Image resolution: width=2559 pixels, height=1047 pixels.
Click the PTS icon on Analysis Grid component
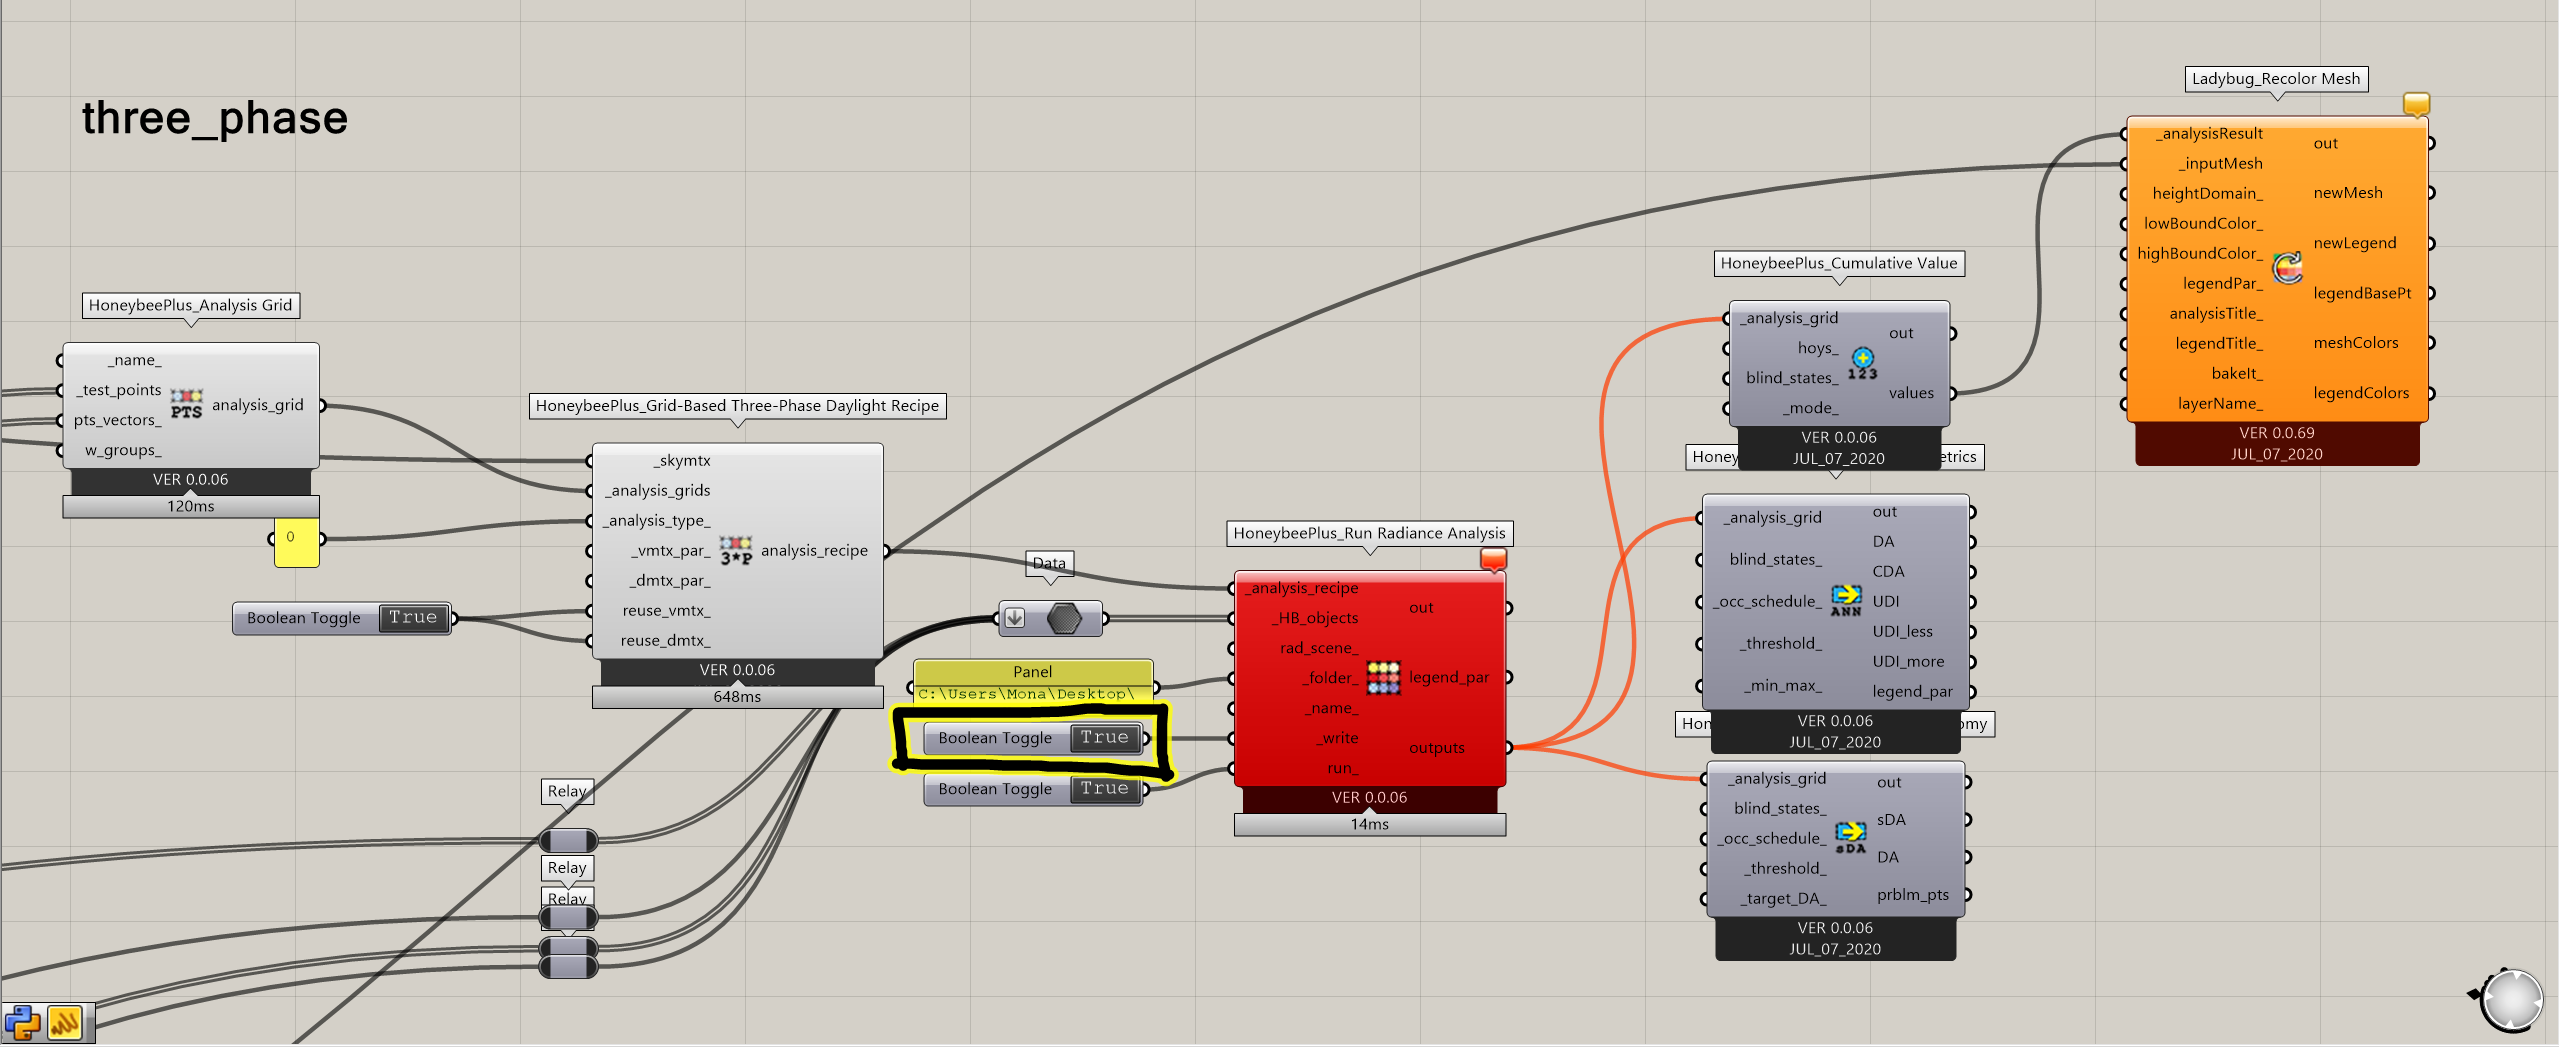click(x=186, y=404)
